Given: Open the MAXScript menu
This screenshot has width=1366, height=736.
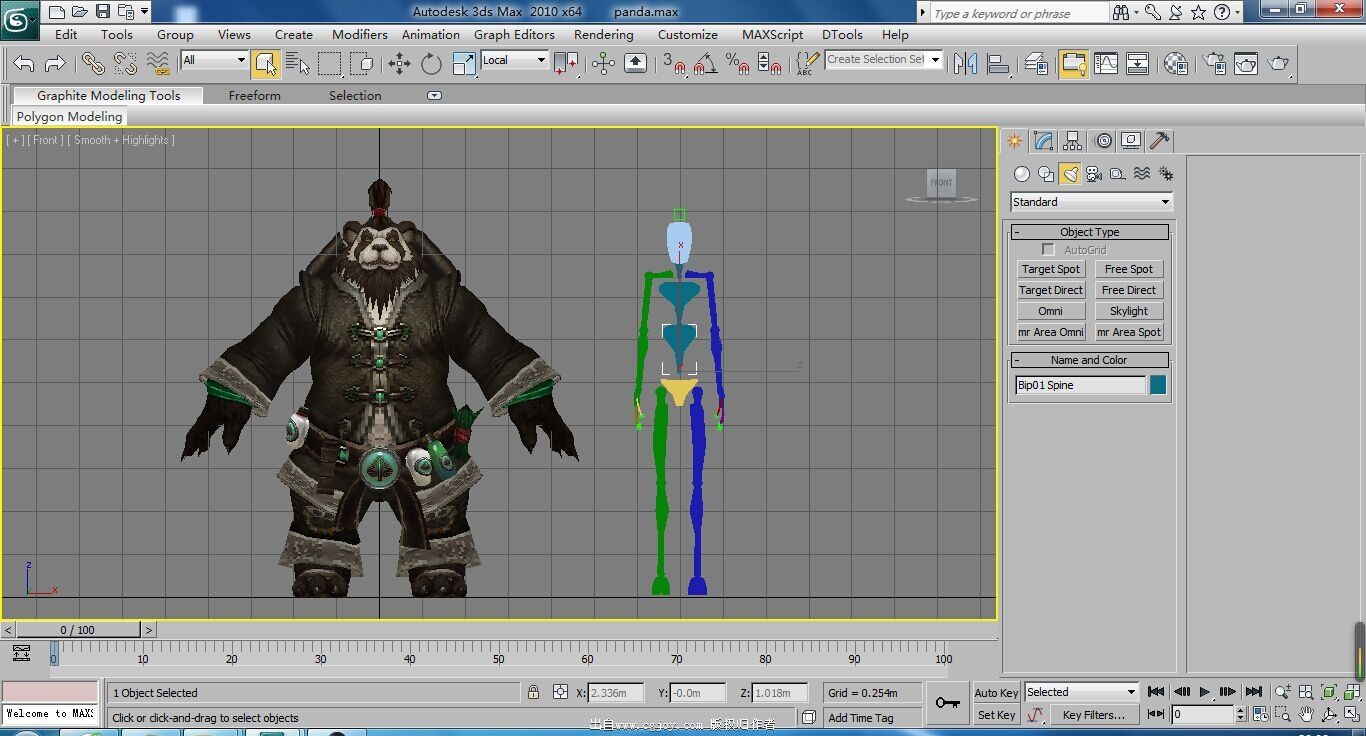Looking at the screenshot, I should tap(772, 34).
